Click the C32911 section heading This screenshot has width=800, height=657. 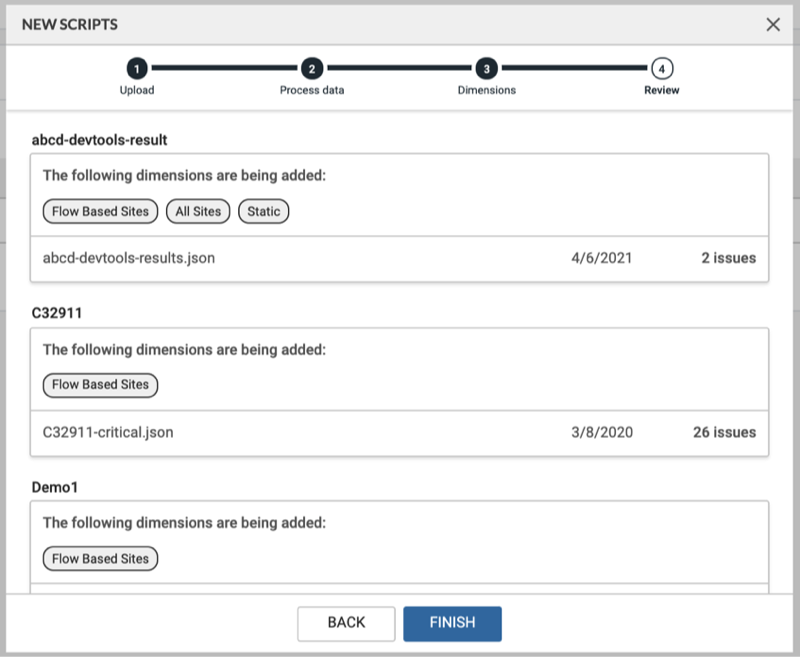[57, 313]
